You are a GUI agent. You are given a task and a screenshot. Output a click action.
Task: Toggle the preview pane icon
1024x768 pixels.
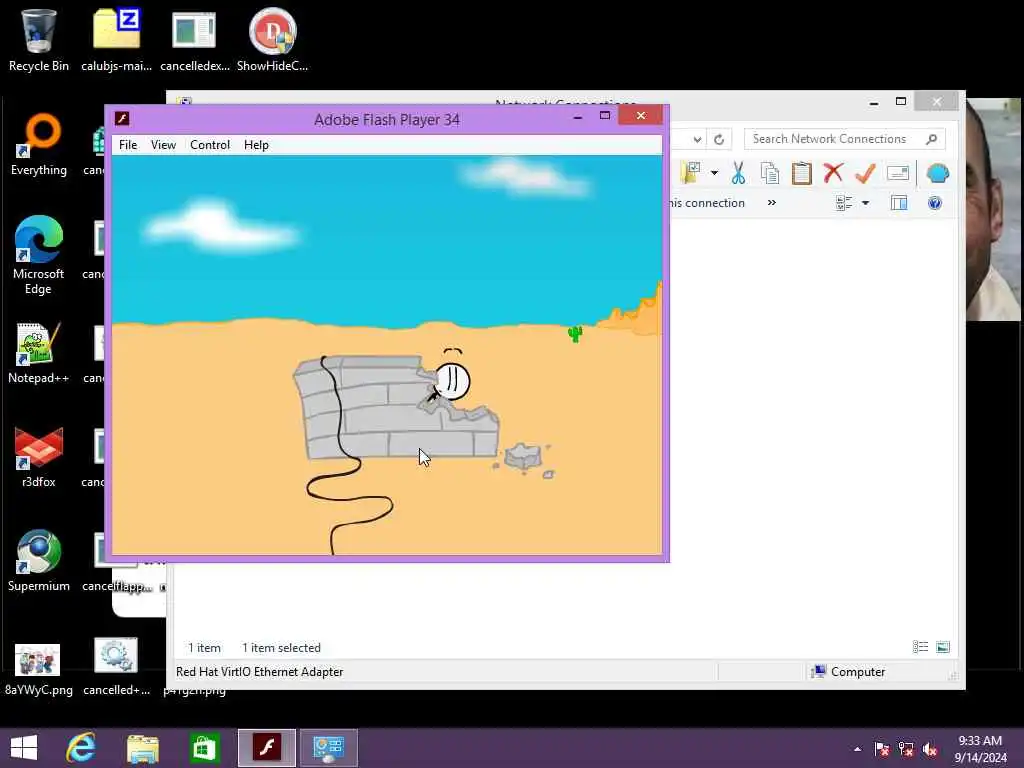coord(899,203)
